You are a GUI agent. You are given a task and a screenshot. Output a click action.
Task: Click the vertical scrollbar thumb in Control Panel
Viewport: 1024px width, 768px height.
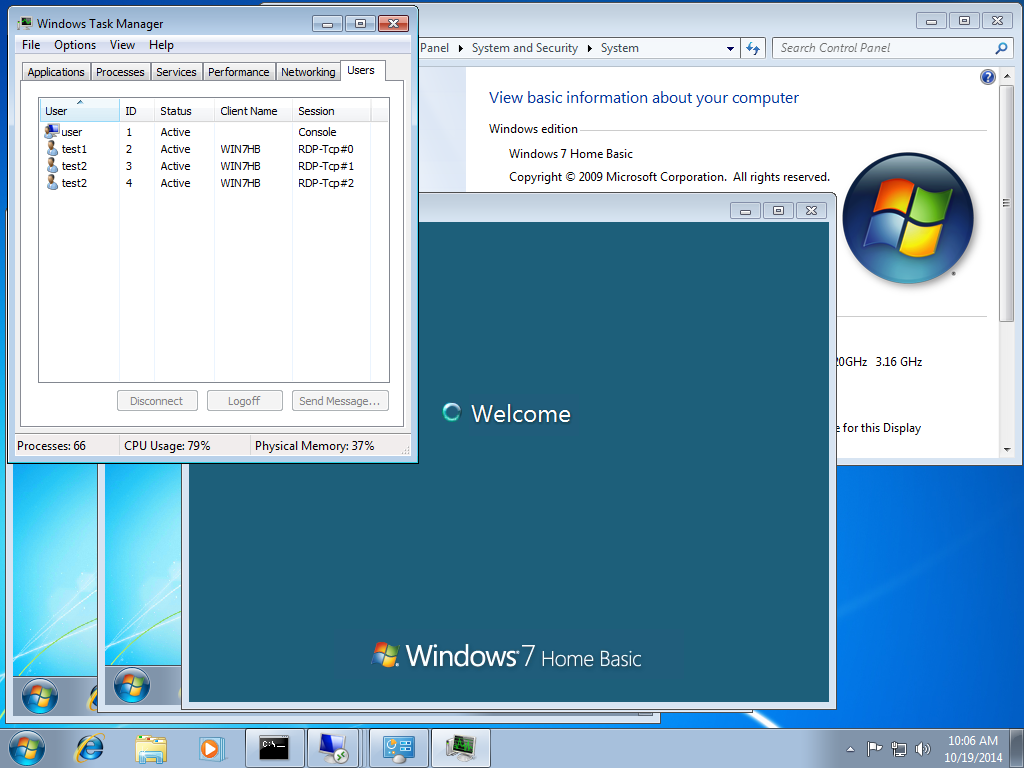[1006, 202]
